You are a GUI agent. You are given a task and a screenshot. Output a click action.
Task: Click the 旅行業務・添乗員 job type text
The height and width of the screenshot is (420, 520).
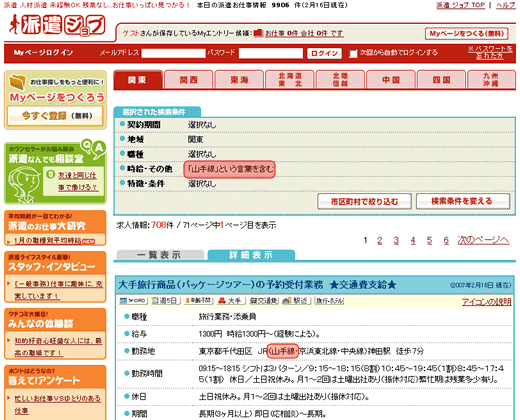click(x=227, y=316)
